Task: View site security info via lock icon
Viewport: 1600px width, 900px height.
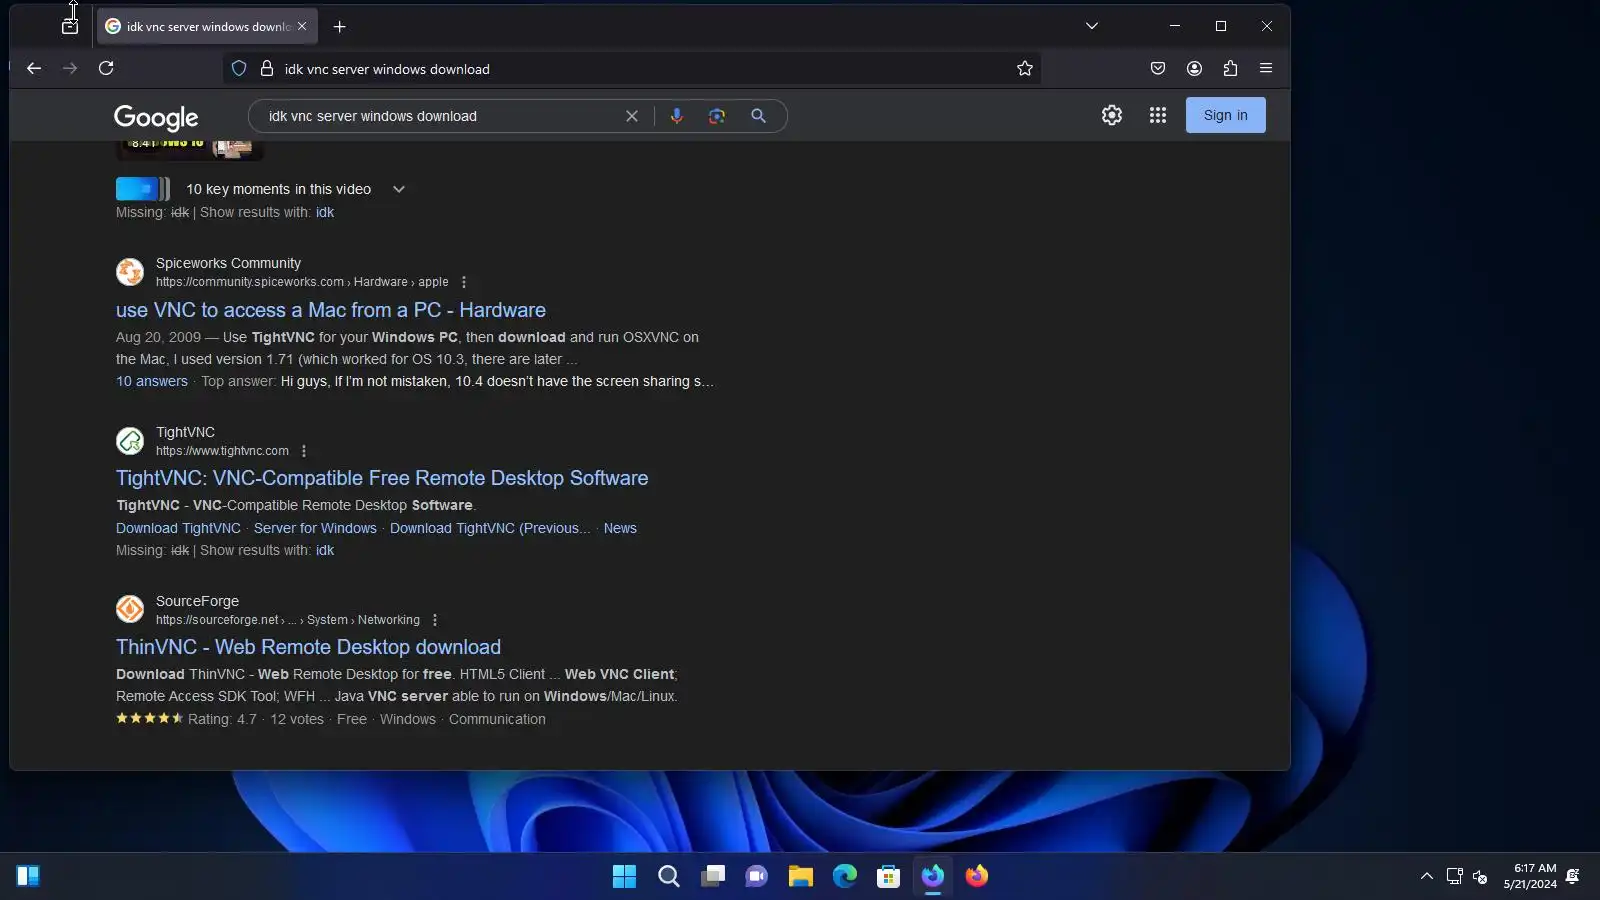Action: pos(267,68)
